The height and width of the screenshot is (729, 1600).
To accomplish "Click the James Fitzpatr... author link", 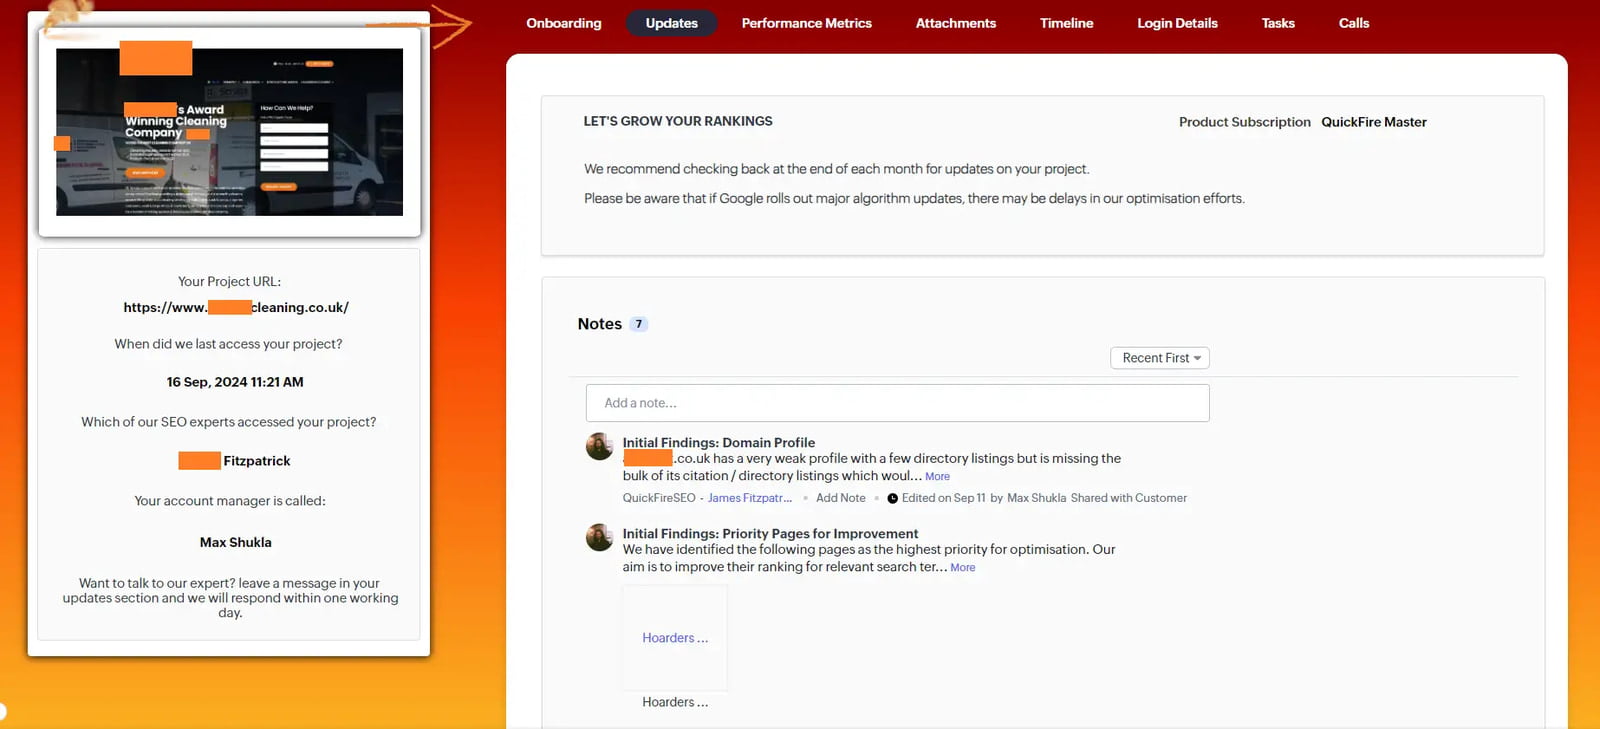I will tap(749, 498).
